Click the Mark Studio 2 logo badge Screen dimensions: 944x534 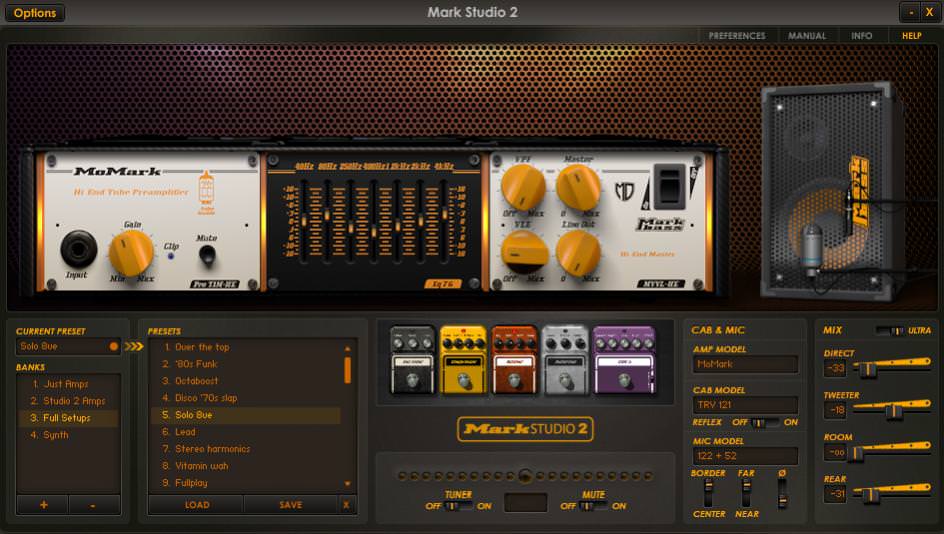tap(525, 429)
